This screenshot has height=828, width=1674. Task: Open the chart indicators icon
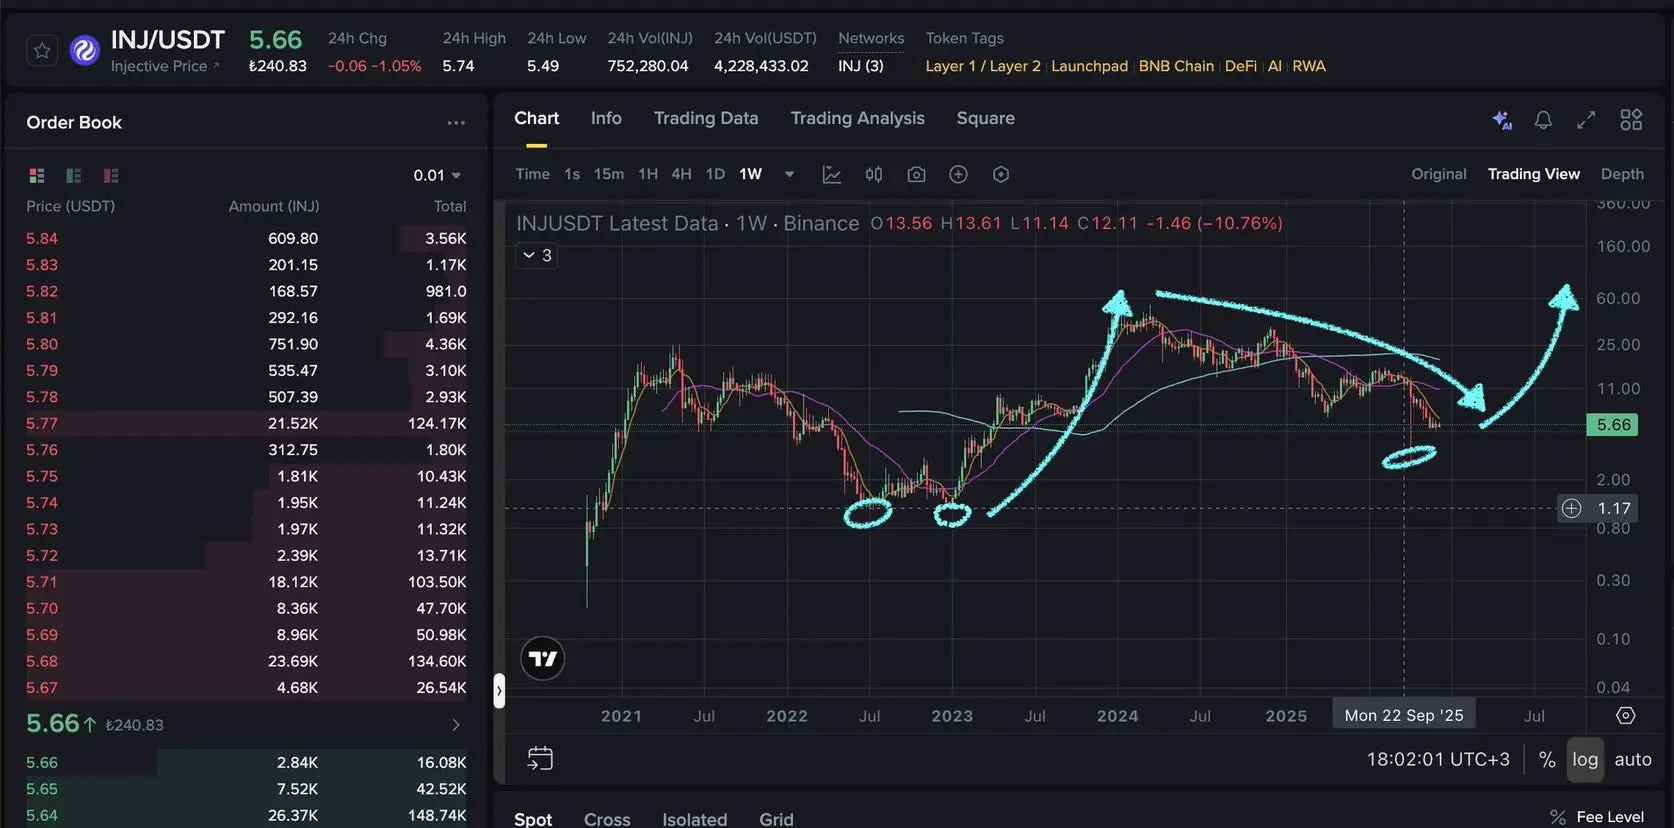click(x=831, y=174)
